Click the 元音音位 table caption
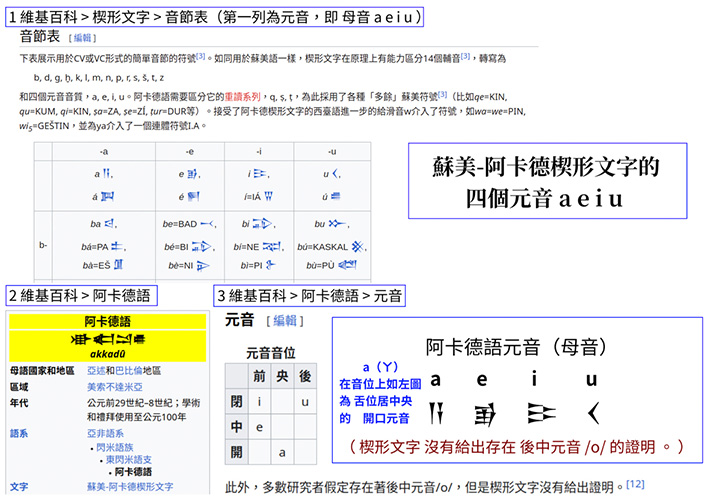 270,353
